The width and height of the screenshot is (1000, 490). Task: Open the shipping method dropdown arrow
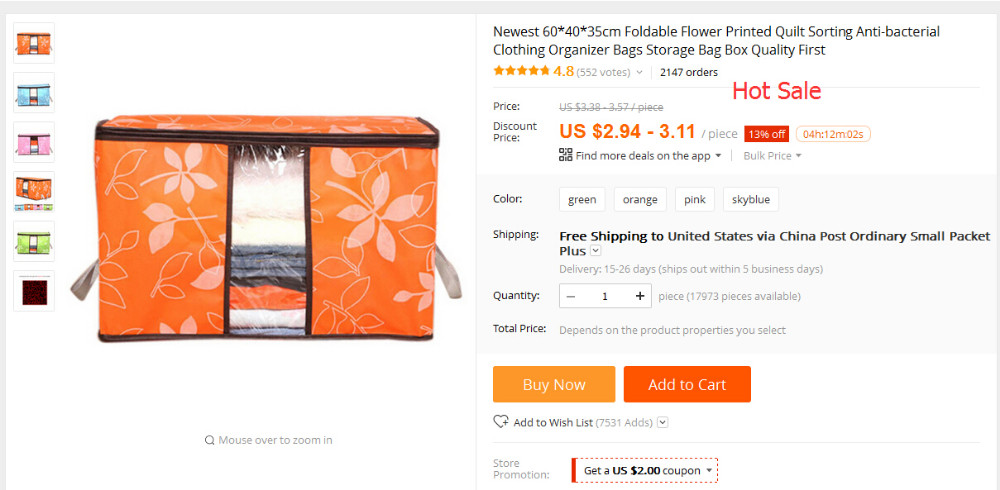[x=596, y=251]
